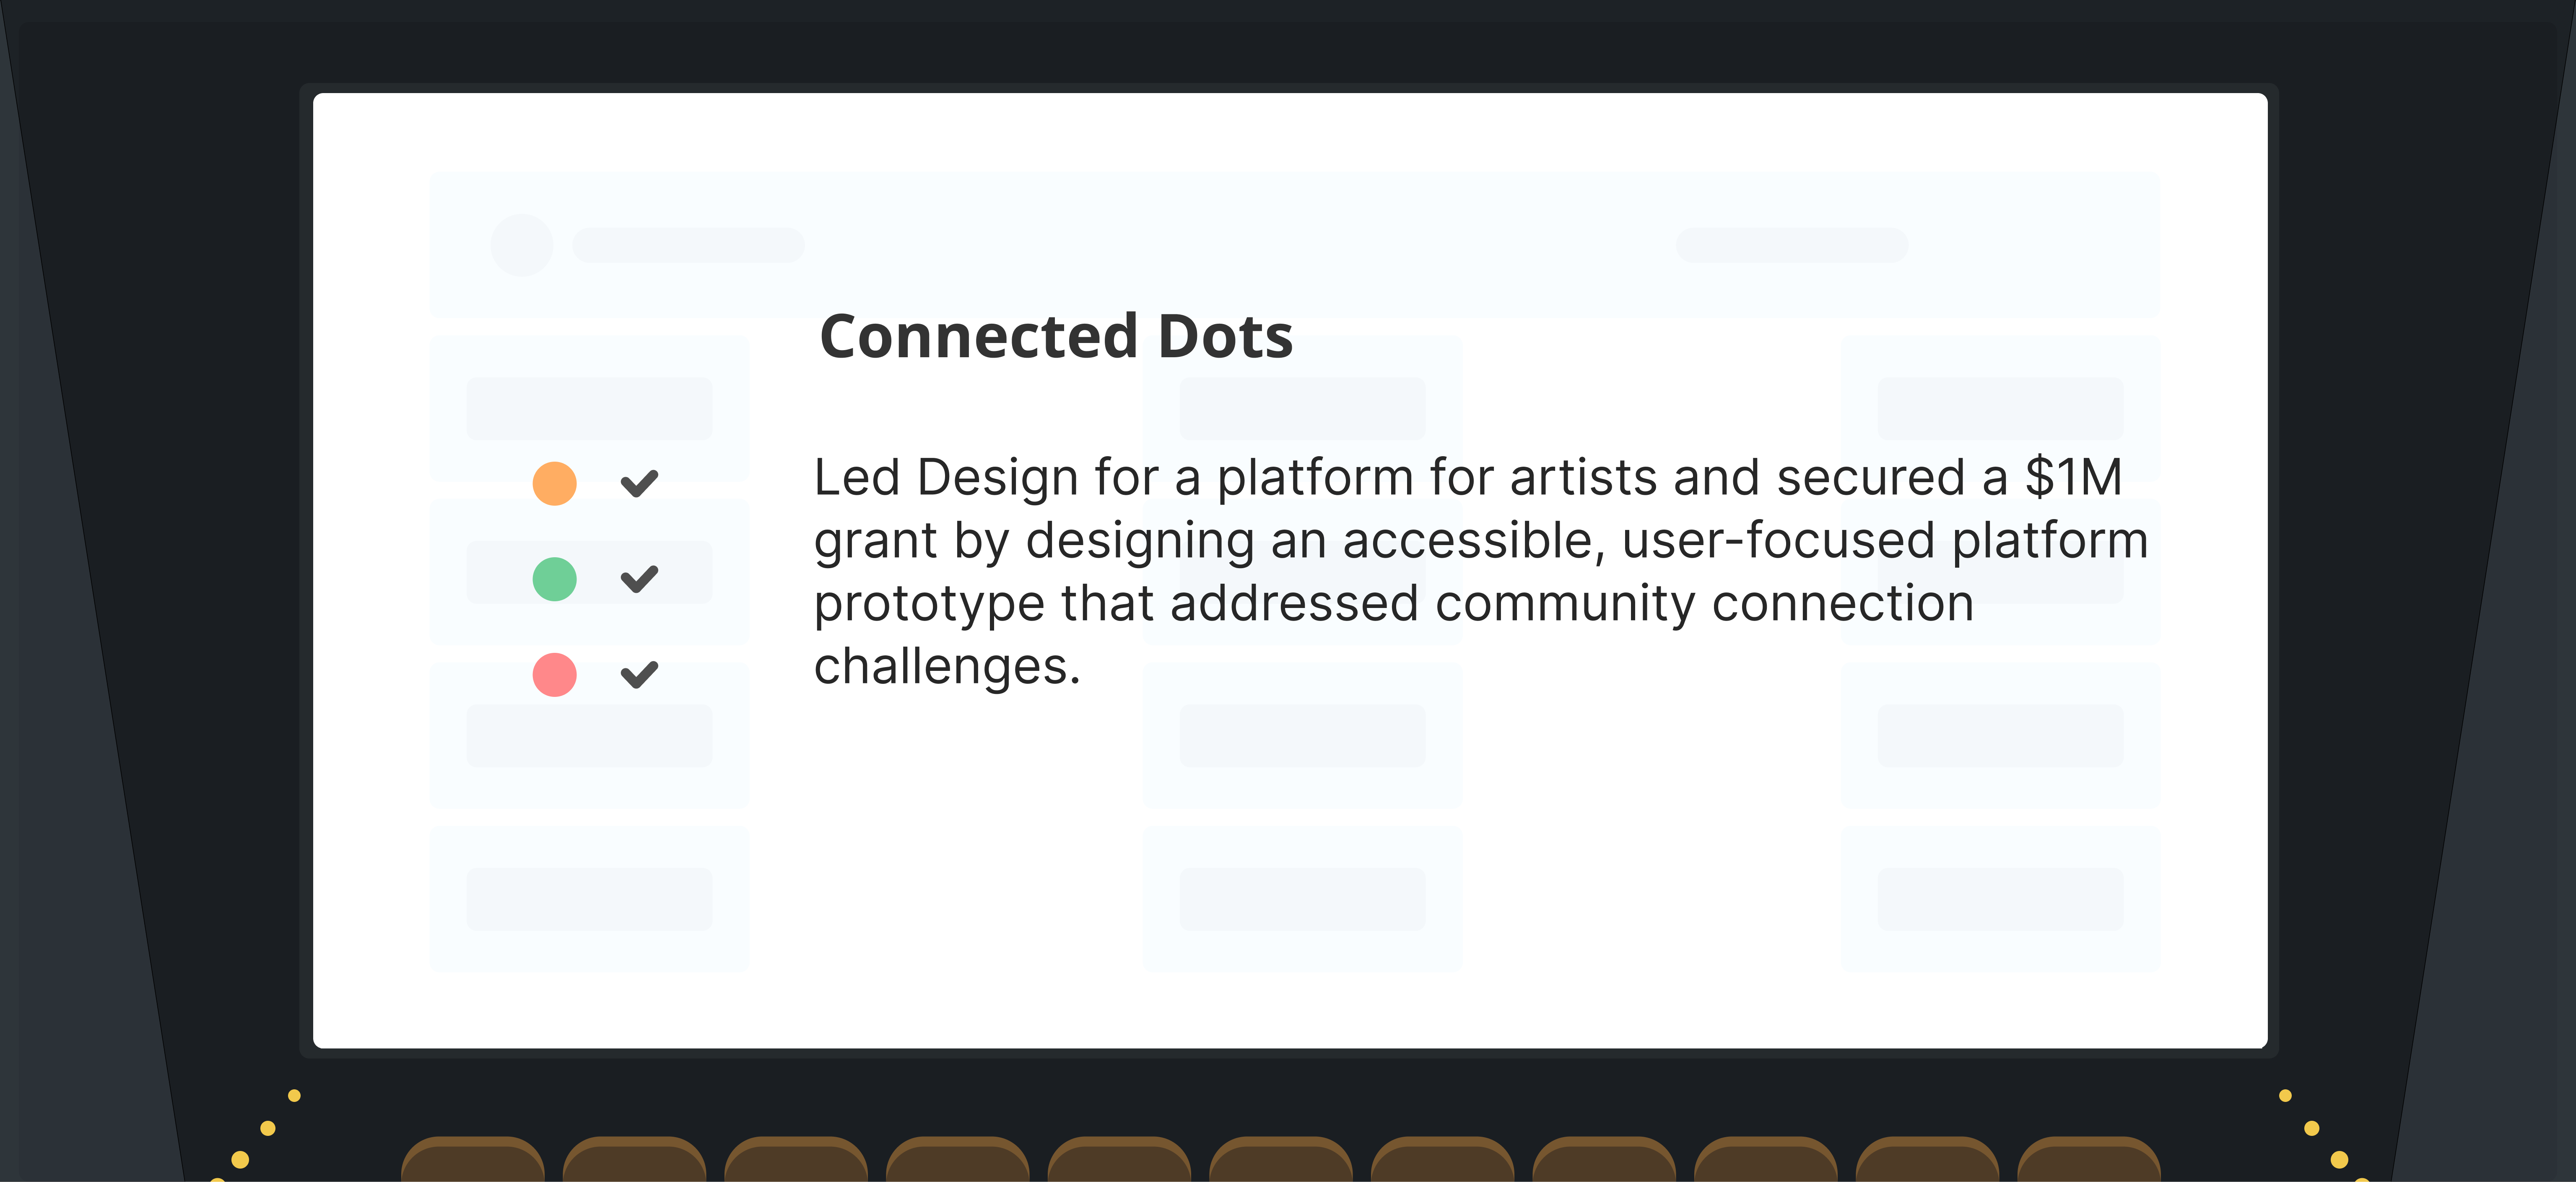Click the orange dot
The width and height of the screenshot is (2576, 1182).
(554, 484)
